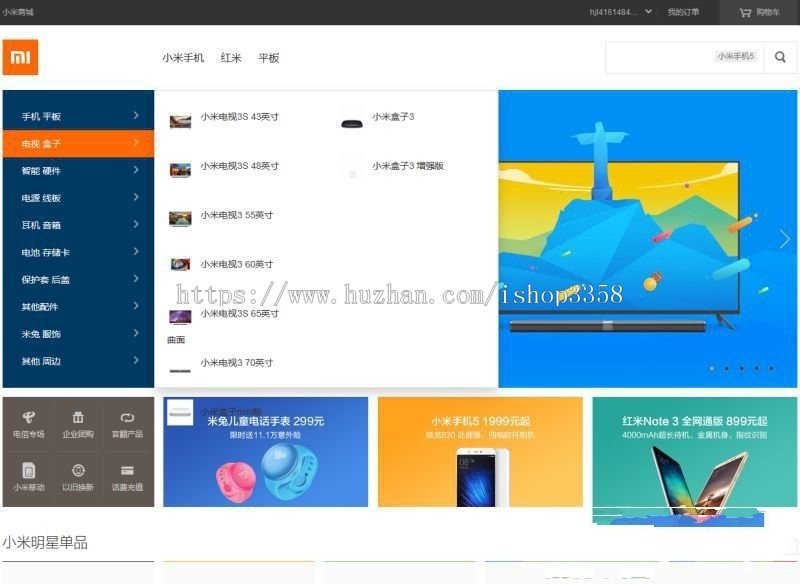800x584 pixels.
Task: Open the account name dropdown arrow
Action: coord(648,11)
